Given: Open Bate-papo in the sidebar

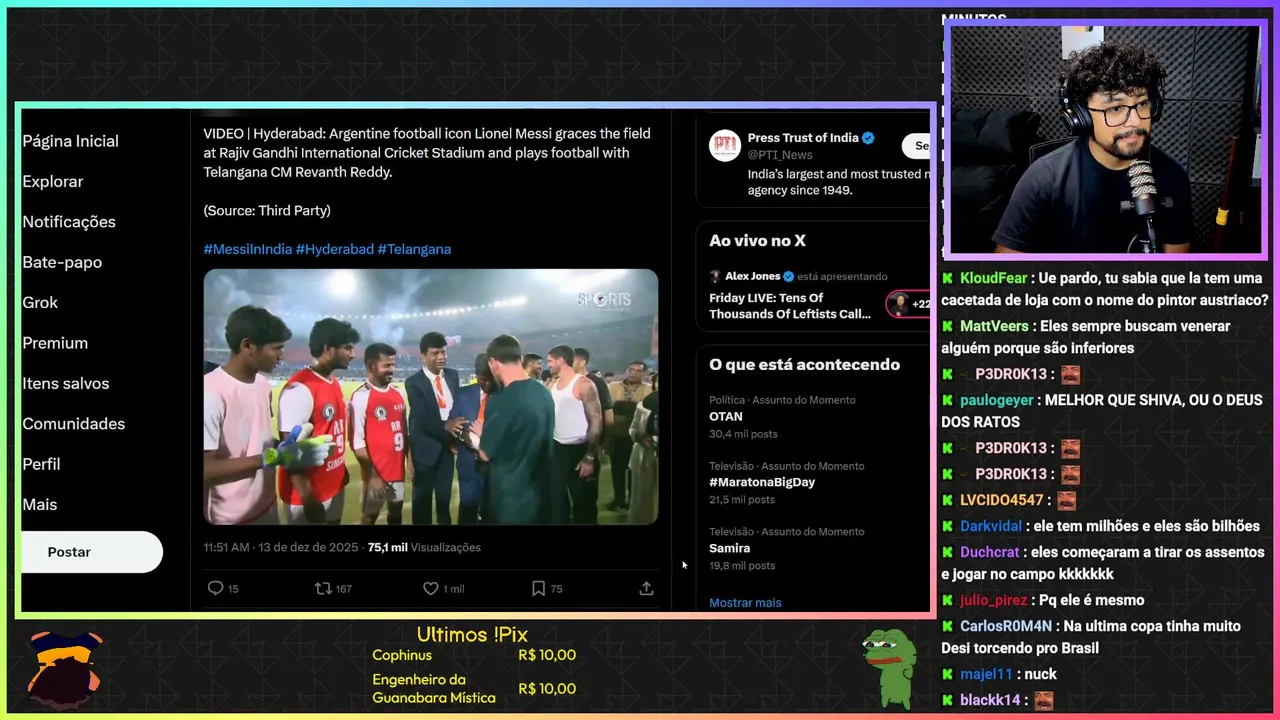Looking at the screenshot, I should click(x=62, y=262).
